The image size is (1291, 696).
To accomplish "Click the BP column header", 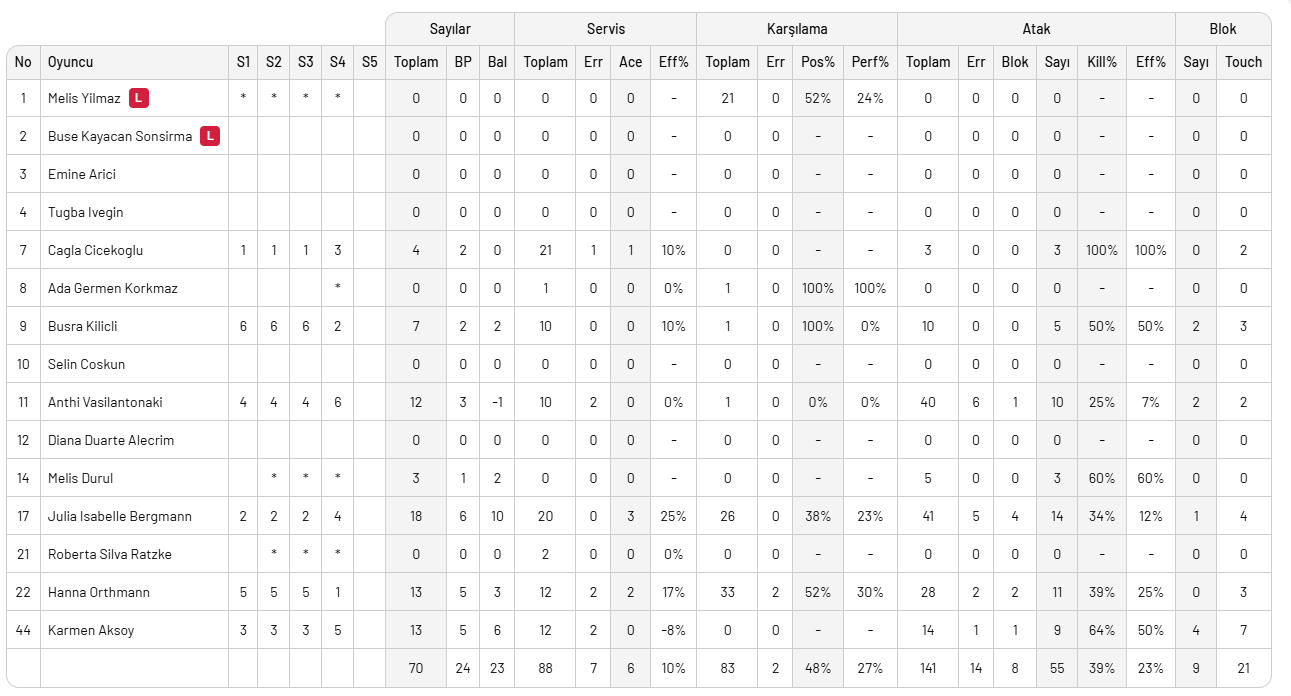I will 463,62.
